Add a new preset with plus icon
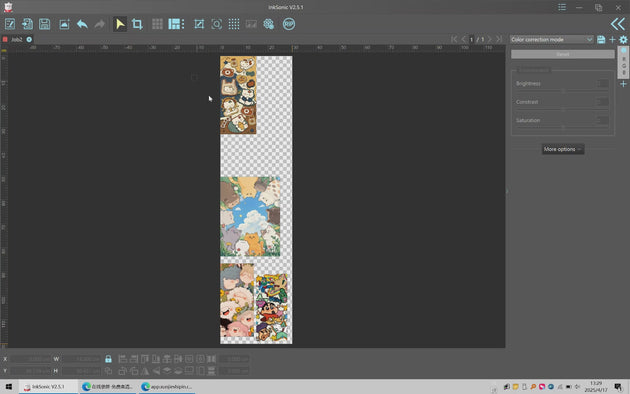Image resolution: width=630 pixels, height=394 pixels. click(x=612, y=39)
